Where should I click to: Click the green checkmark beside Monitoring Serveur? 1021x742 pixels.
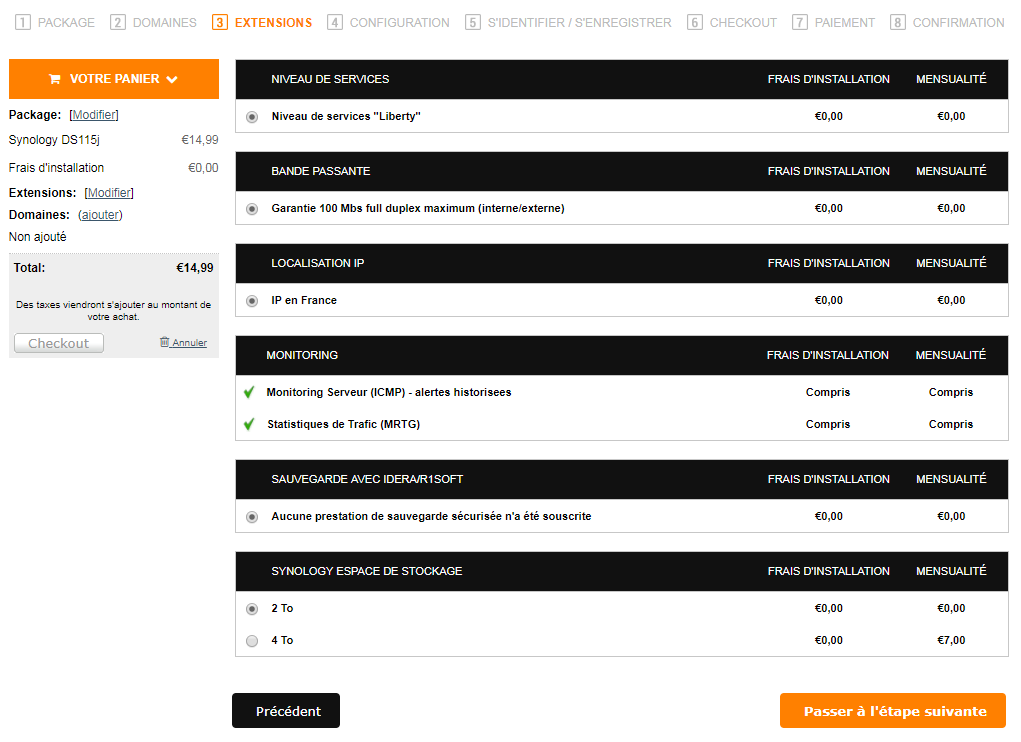point(249,392)
